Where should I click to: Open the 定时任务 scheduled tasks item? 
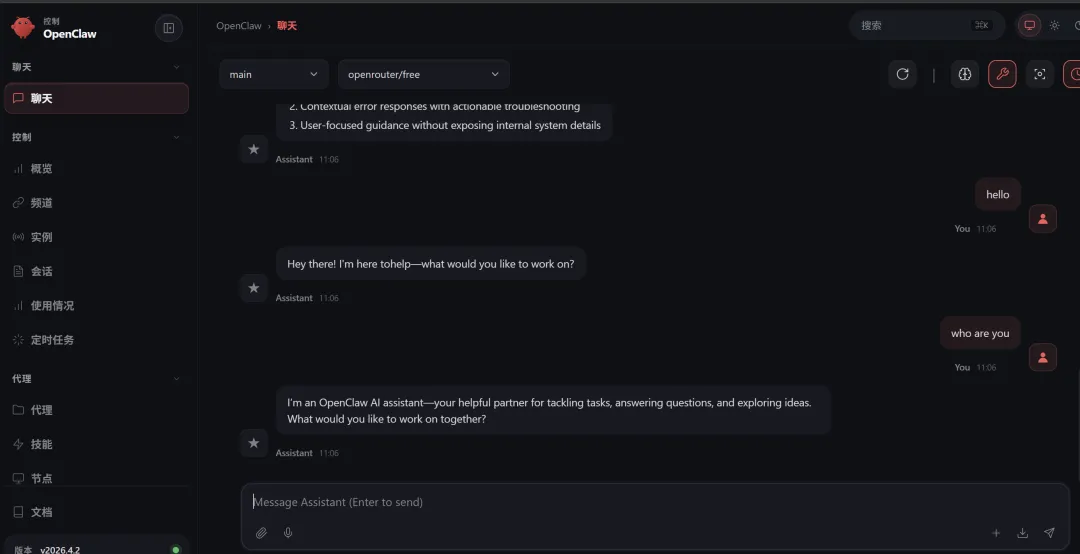[52, 340]
